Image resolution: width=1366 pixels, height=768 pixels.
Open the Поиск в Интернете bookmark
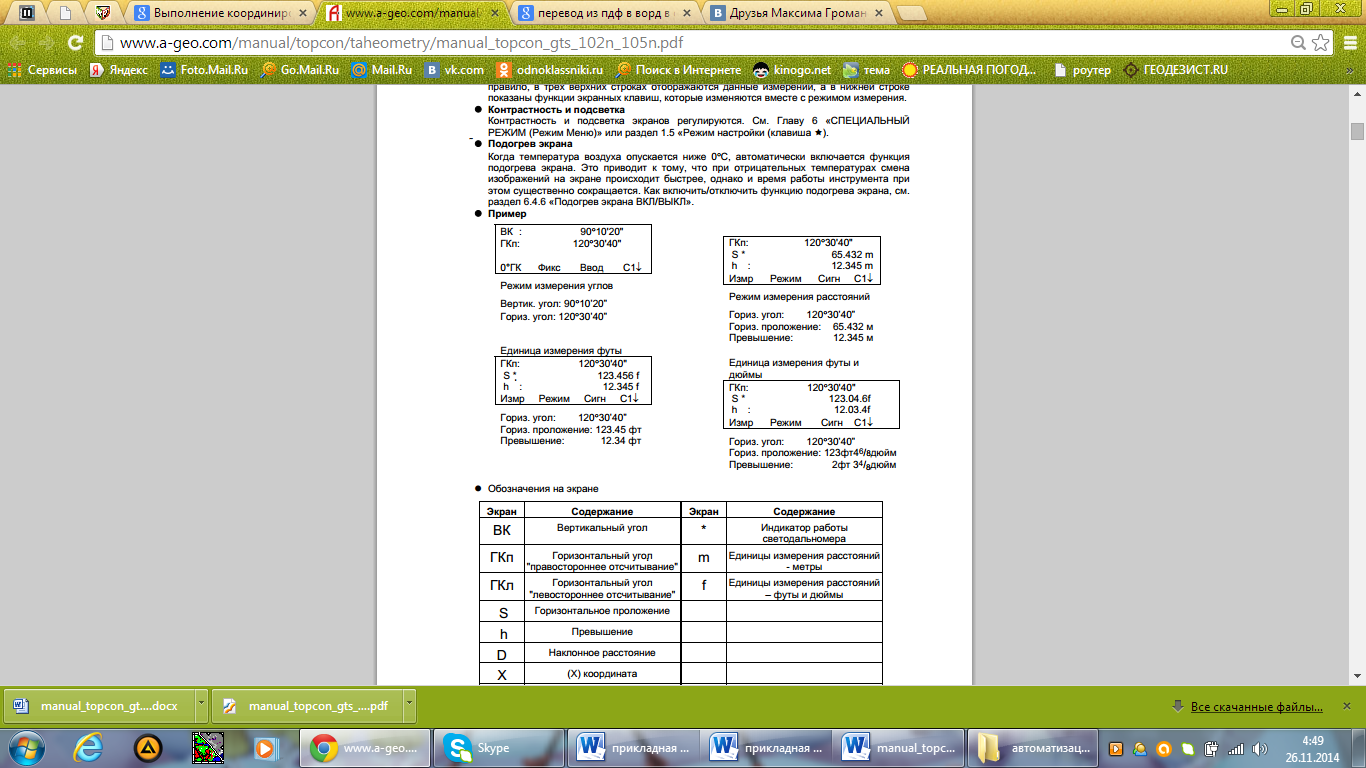679,70
